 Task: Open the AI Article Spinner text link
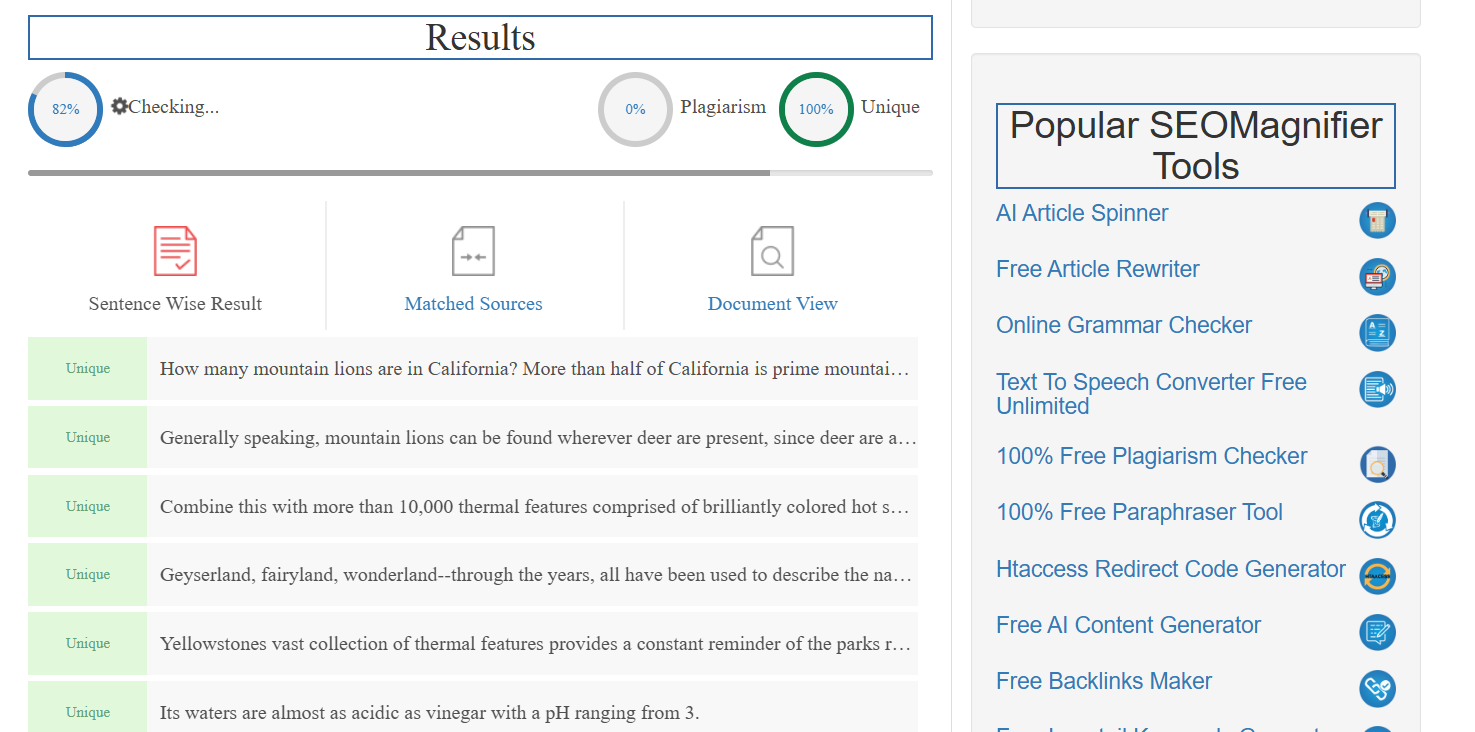click(1082, 213)
